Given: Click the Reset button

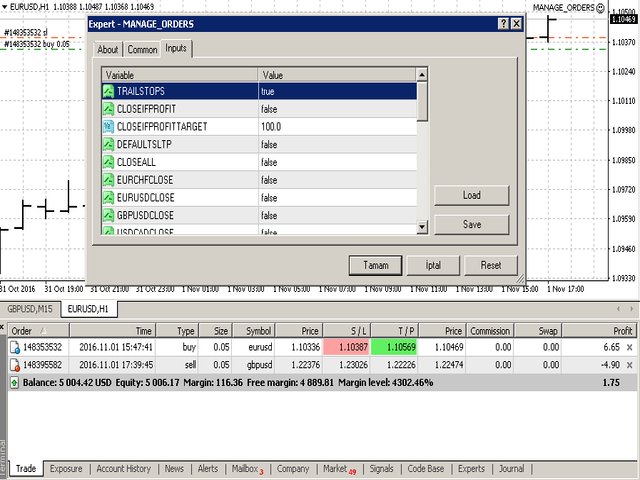Looking at the screenshot, I should coord(491,265).
